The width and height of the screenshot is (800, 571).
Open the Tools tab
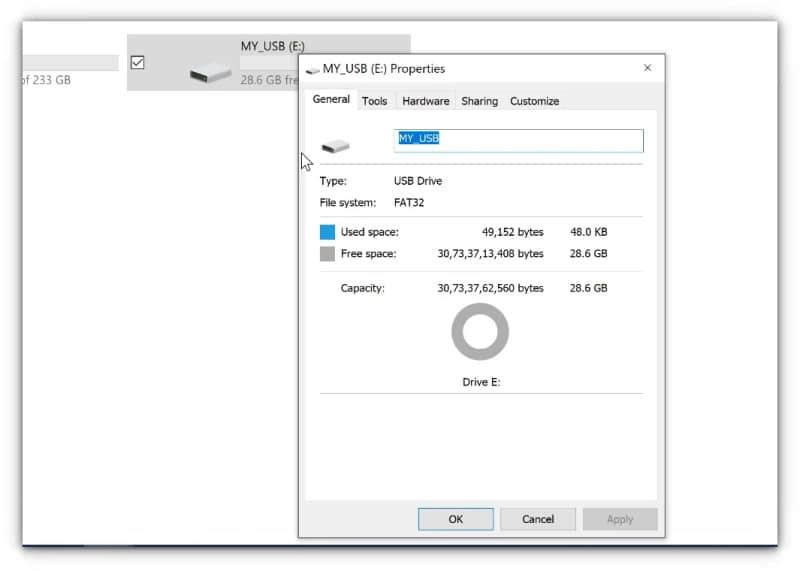[x=375, y=101]
